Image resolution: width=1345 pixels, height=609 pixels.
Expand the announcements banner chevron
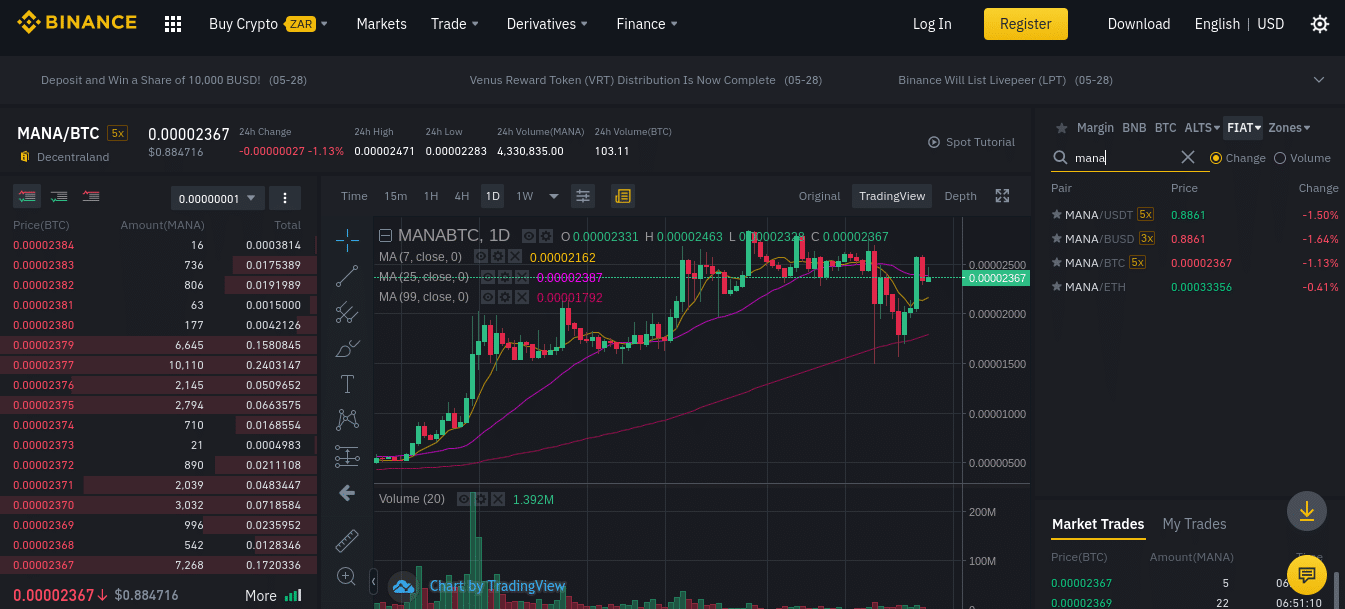1319,80
